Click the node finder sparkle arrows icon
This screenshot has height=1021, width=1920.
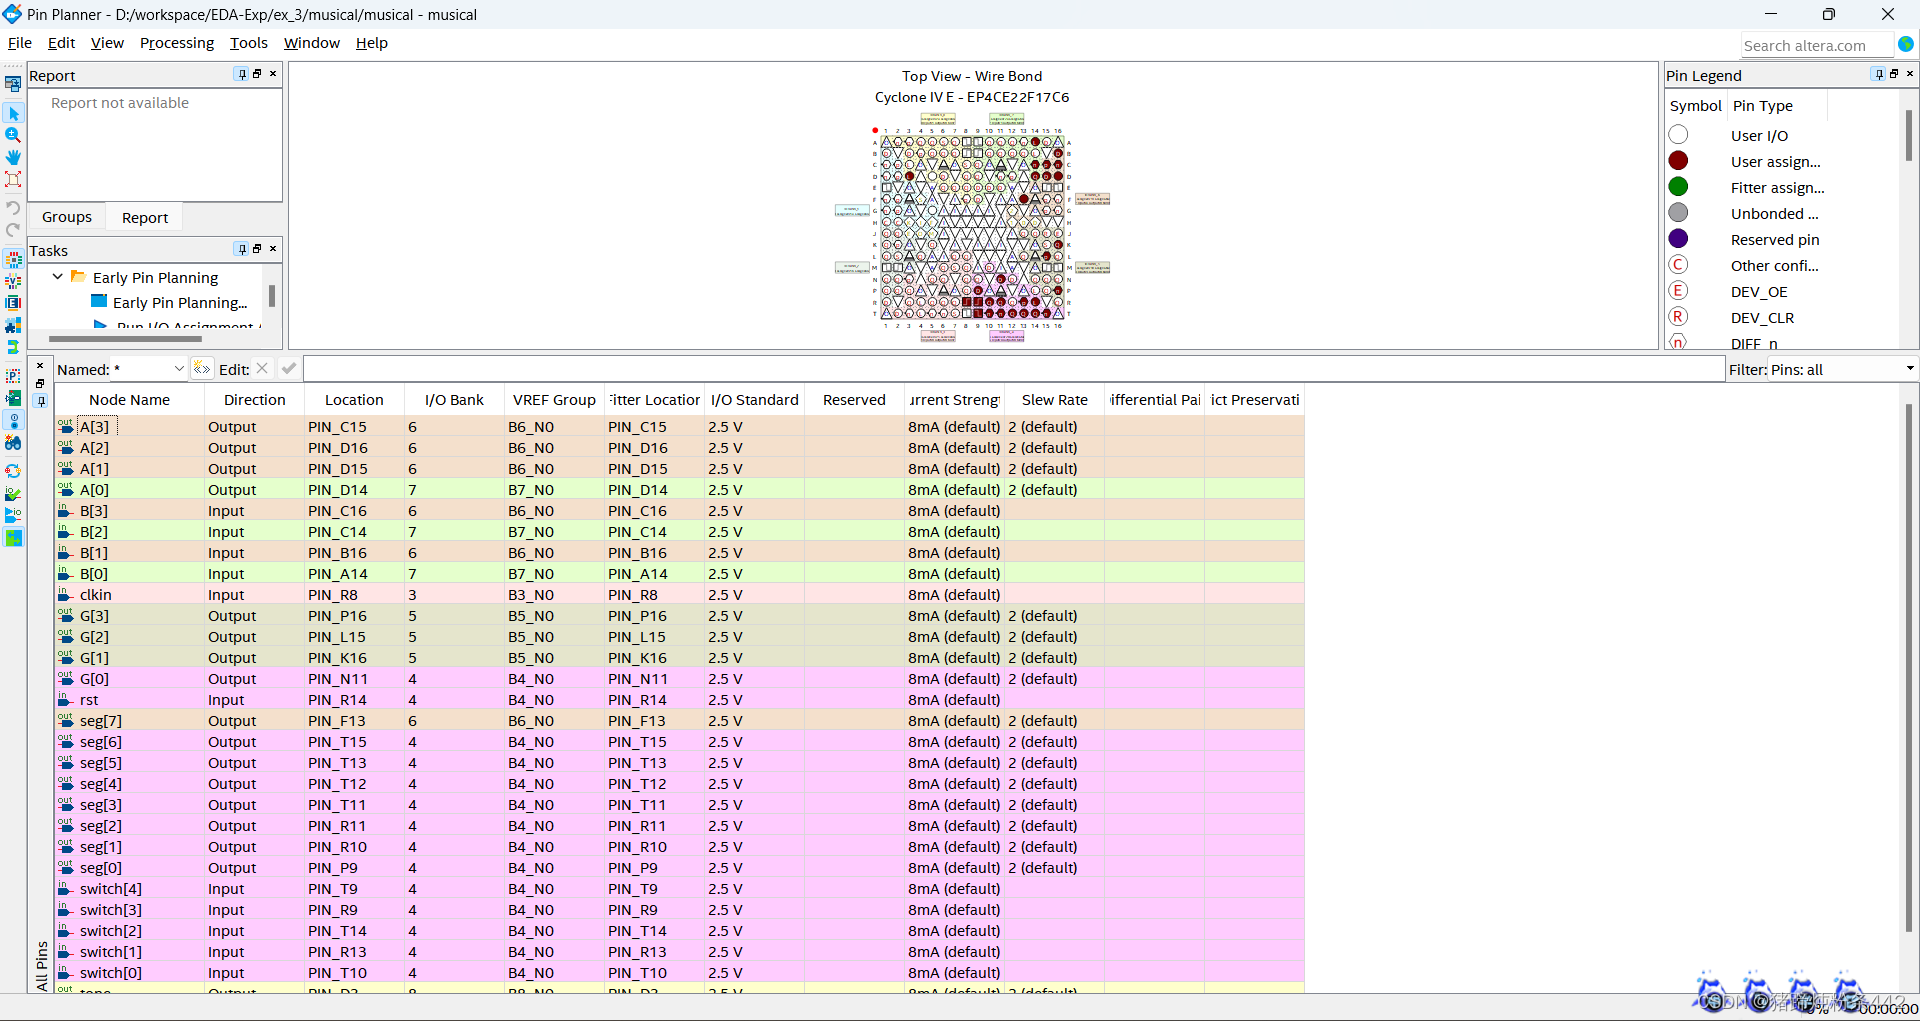coord(202,368)
